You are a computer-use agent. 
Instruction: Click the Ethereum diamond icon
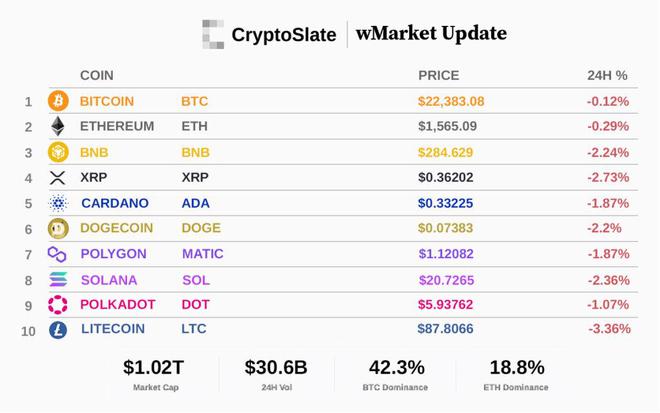[x=58, y=126]
